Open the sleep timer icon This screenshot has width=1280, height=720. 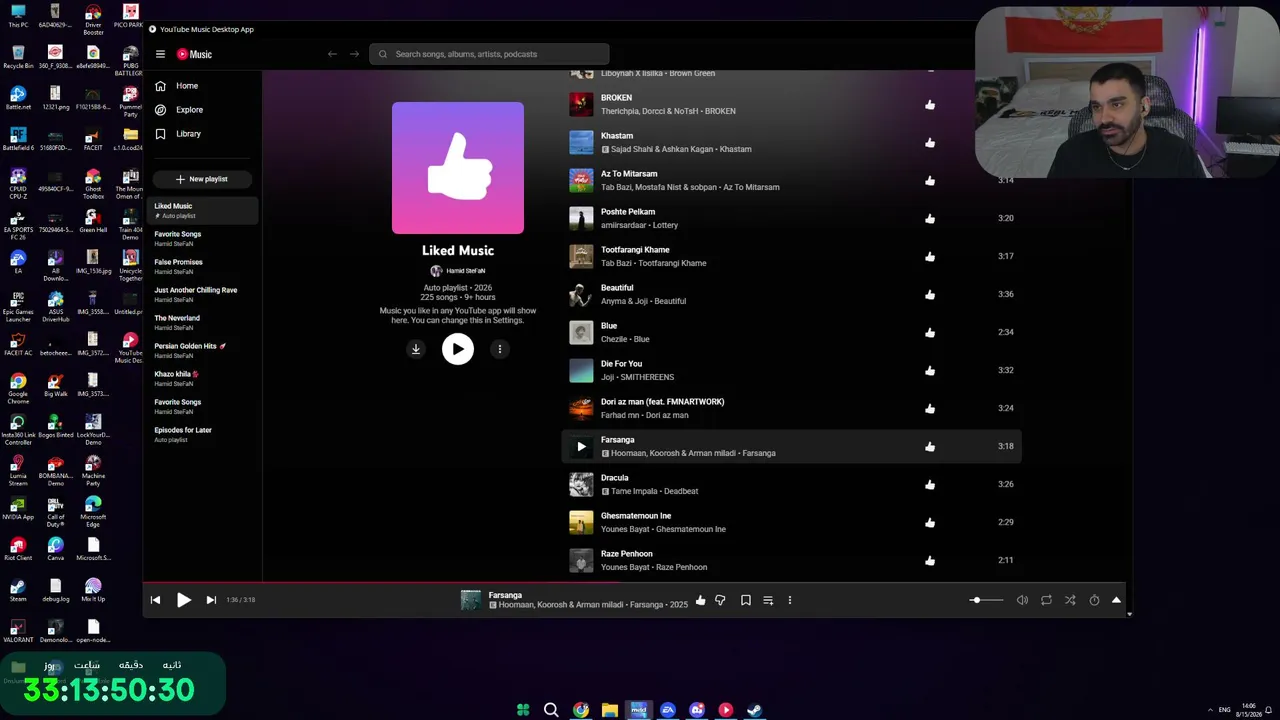tap(1094, 600)
